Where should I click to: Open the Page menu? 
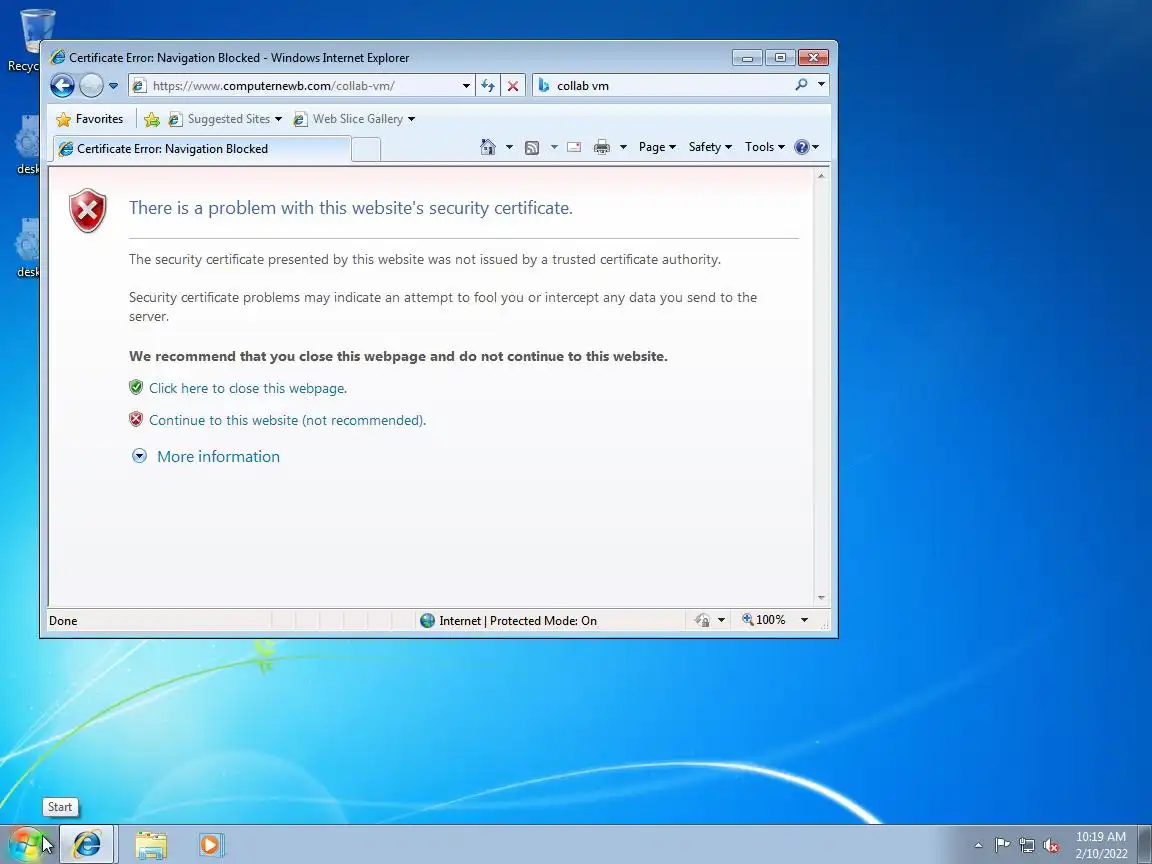[x=657, y=147]
